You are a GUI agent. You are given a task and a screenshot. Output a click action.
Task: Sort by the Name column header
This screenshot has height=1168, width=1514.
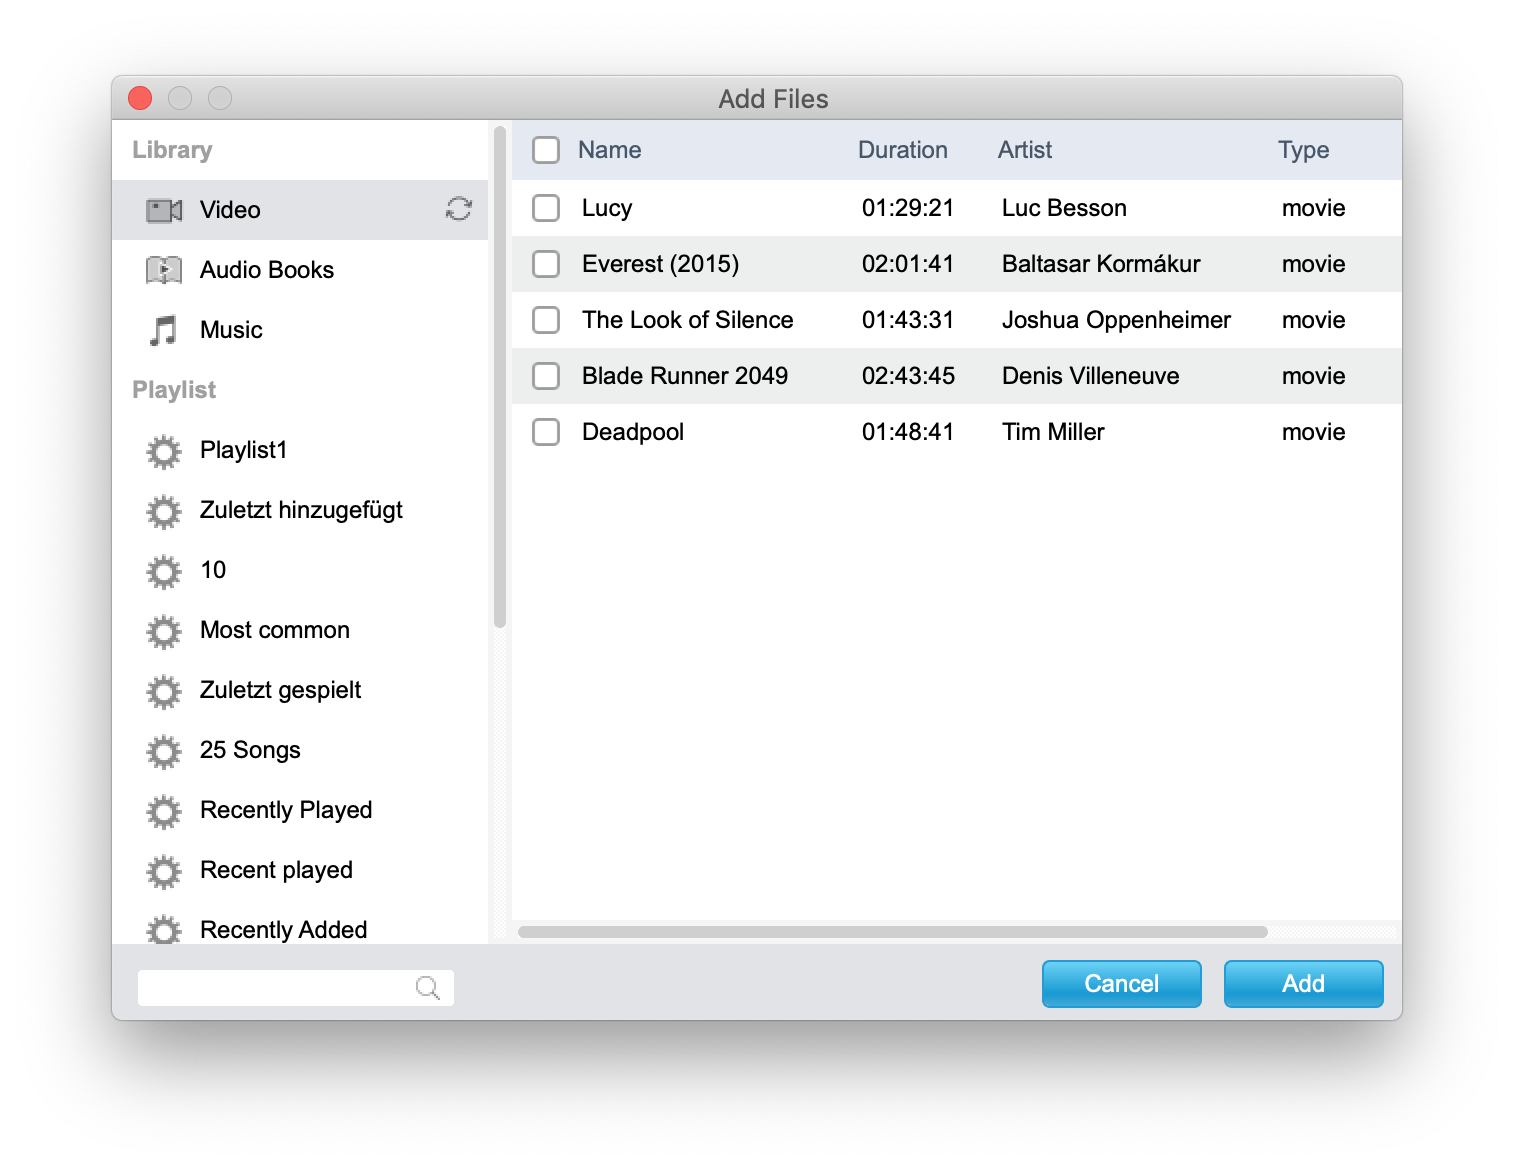(x=610, y=150)
